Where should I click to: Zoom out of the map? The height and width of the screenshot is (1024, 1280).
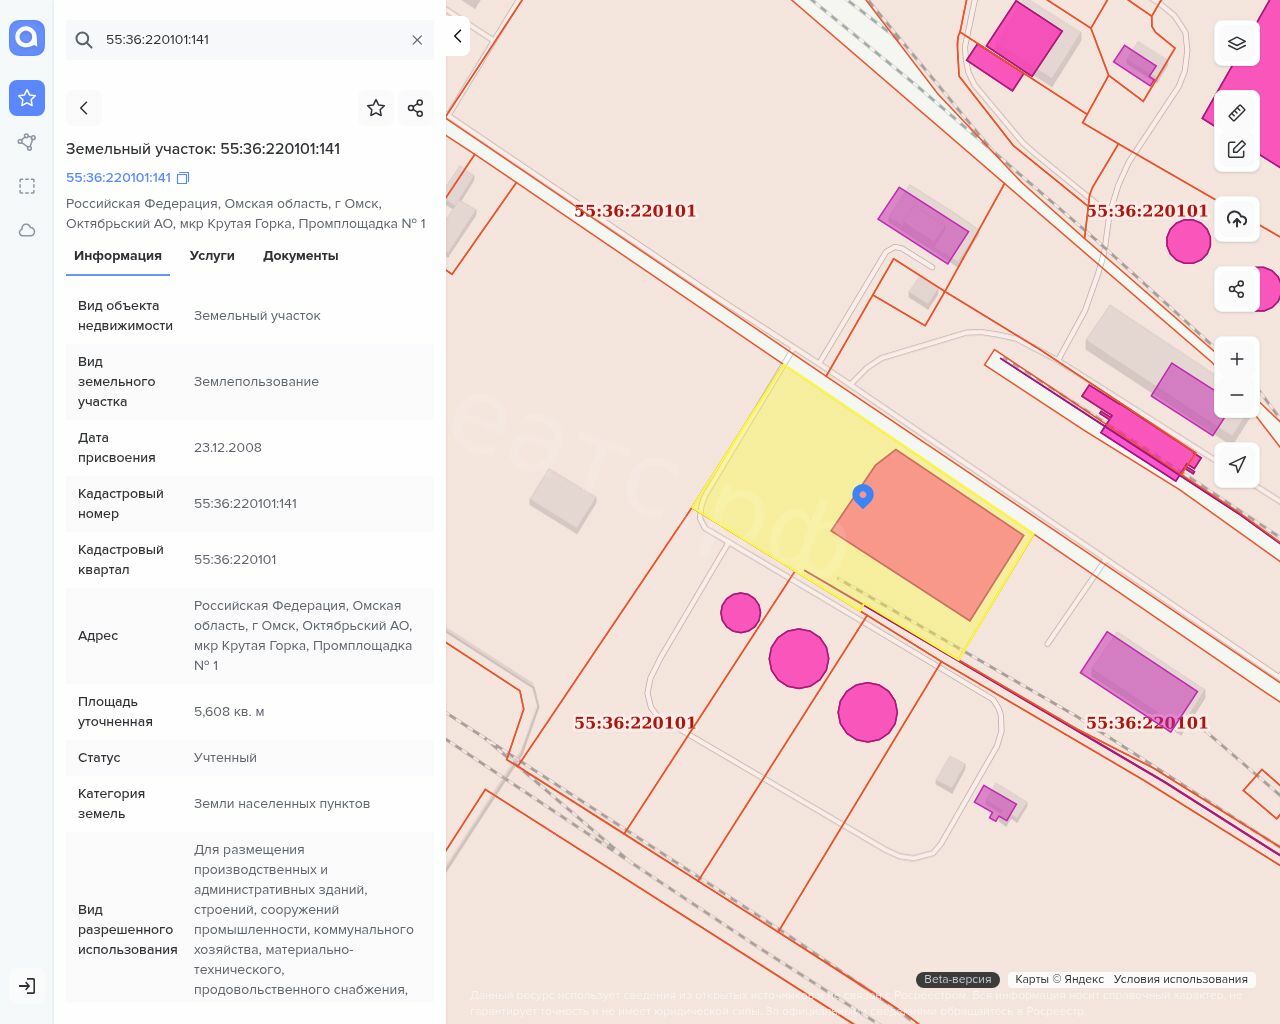[1237, 396]
